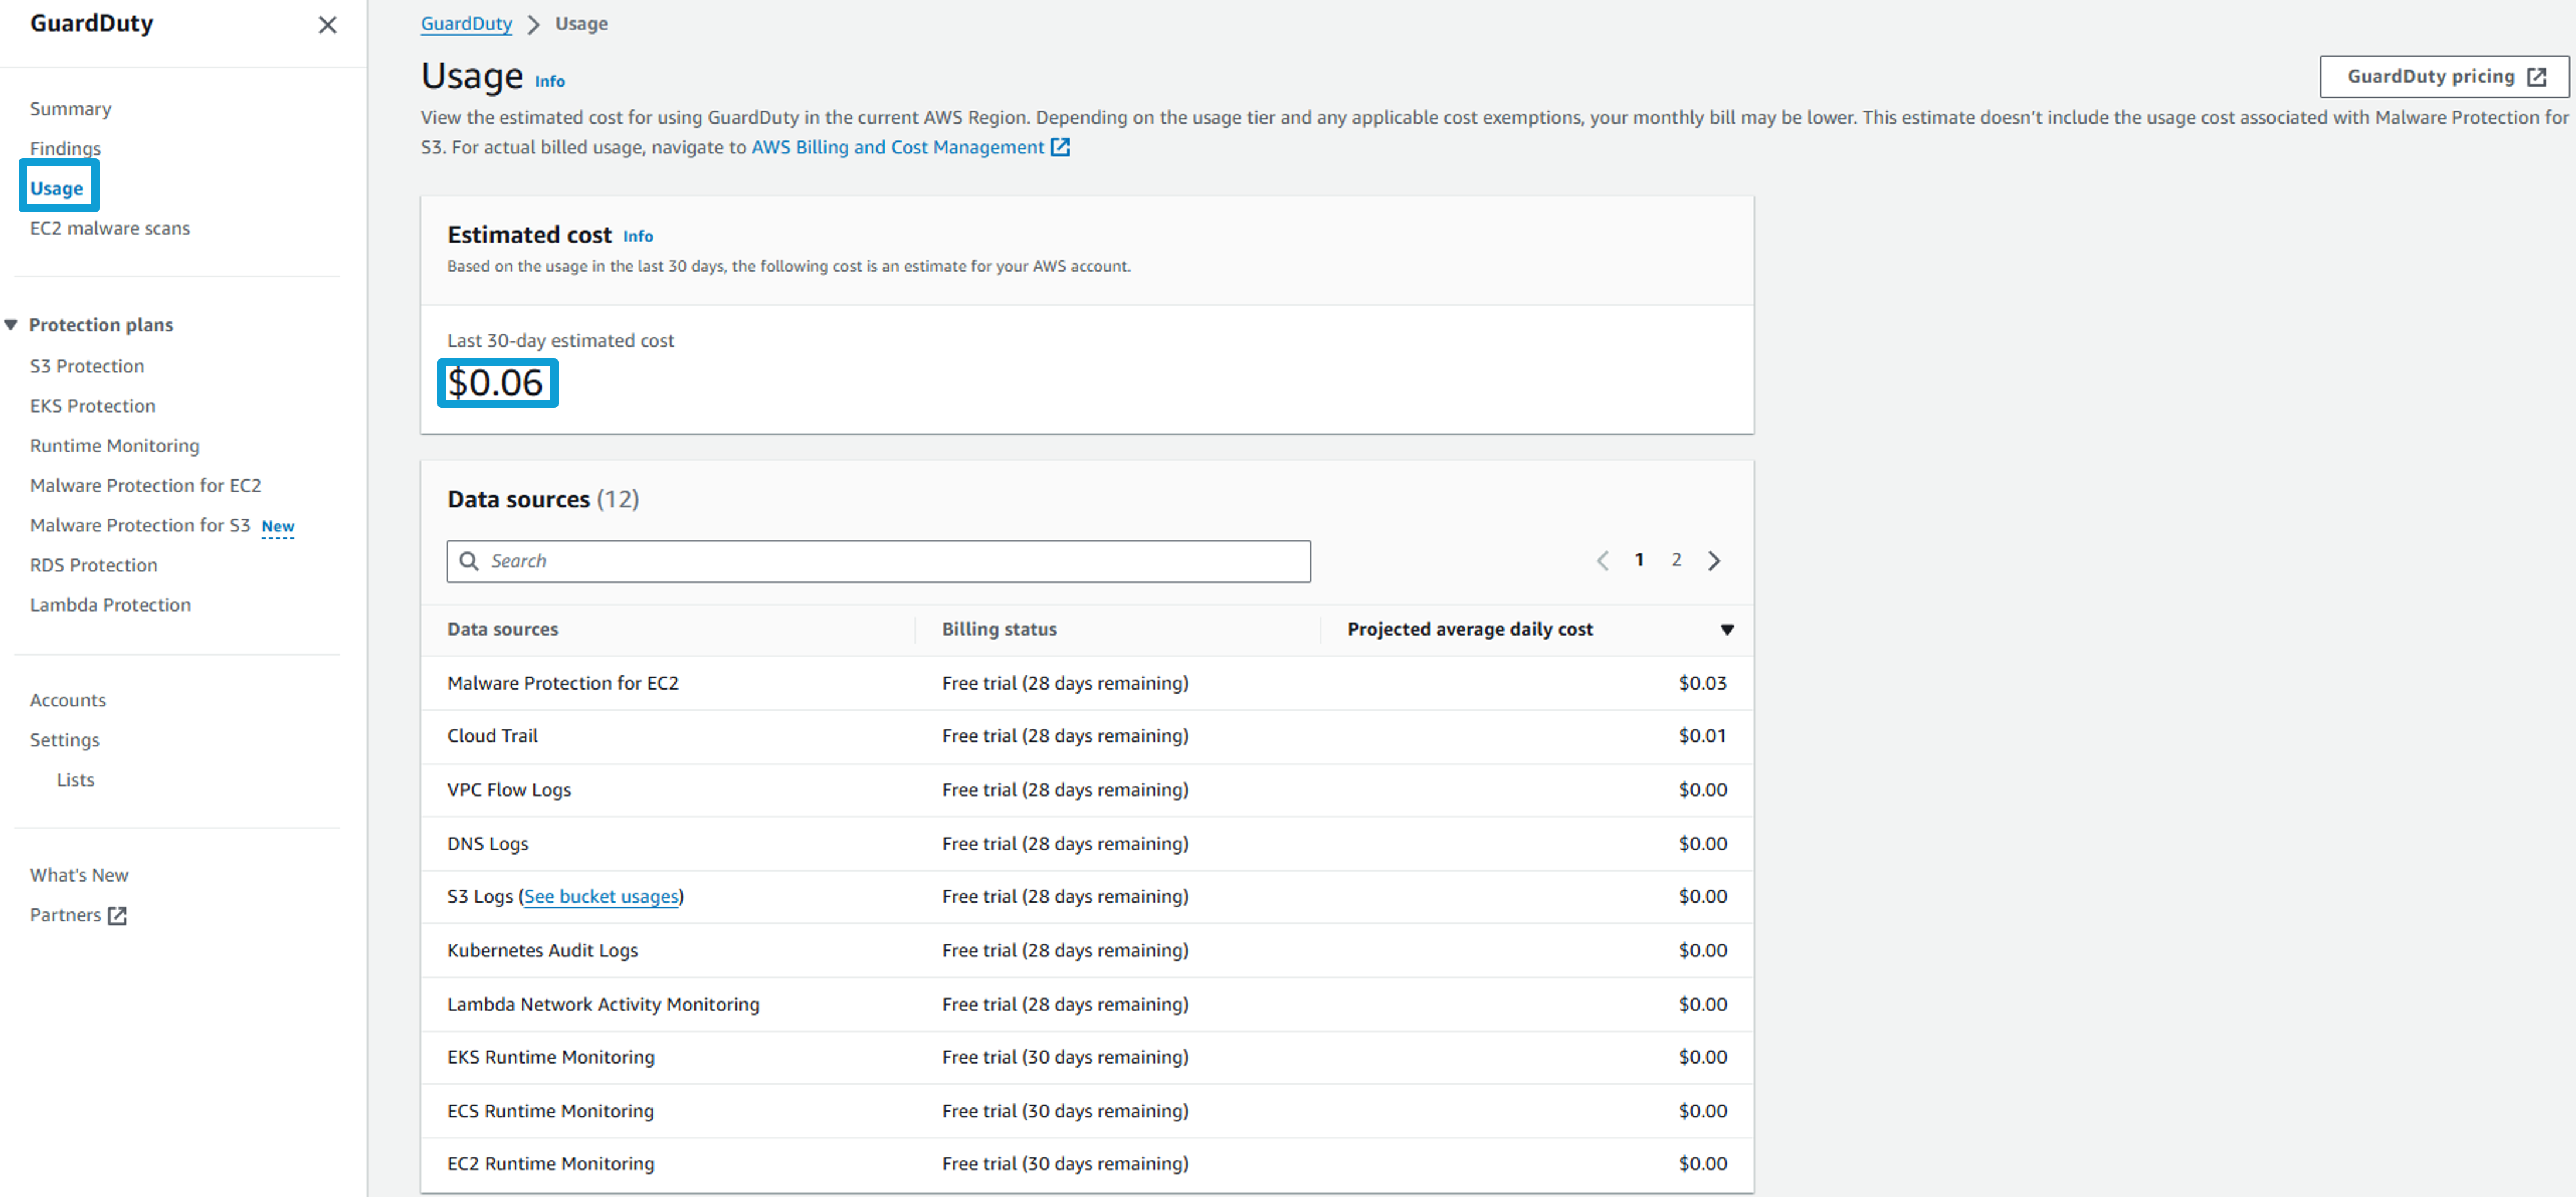This screenshot has width=2576, height=1197.
Task: Select page 2 of data sources
Action: (x=1676, y=560)
